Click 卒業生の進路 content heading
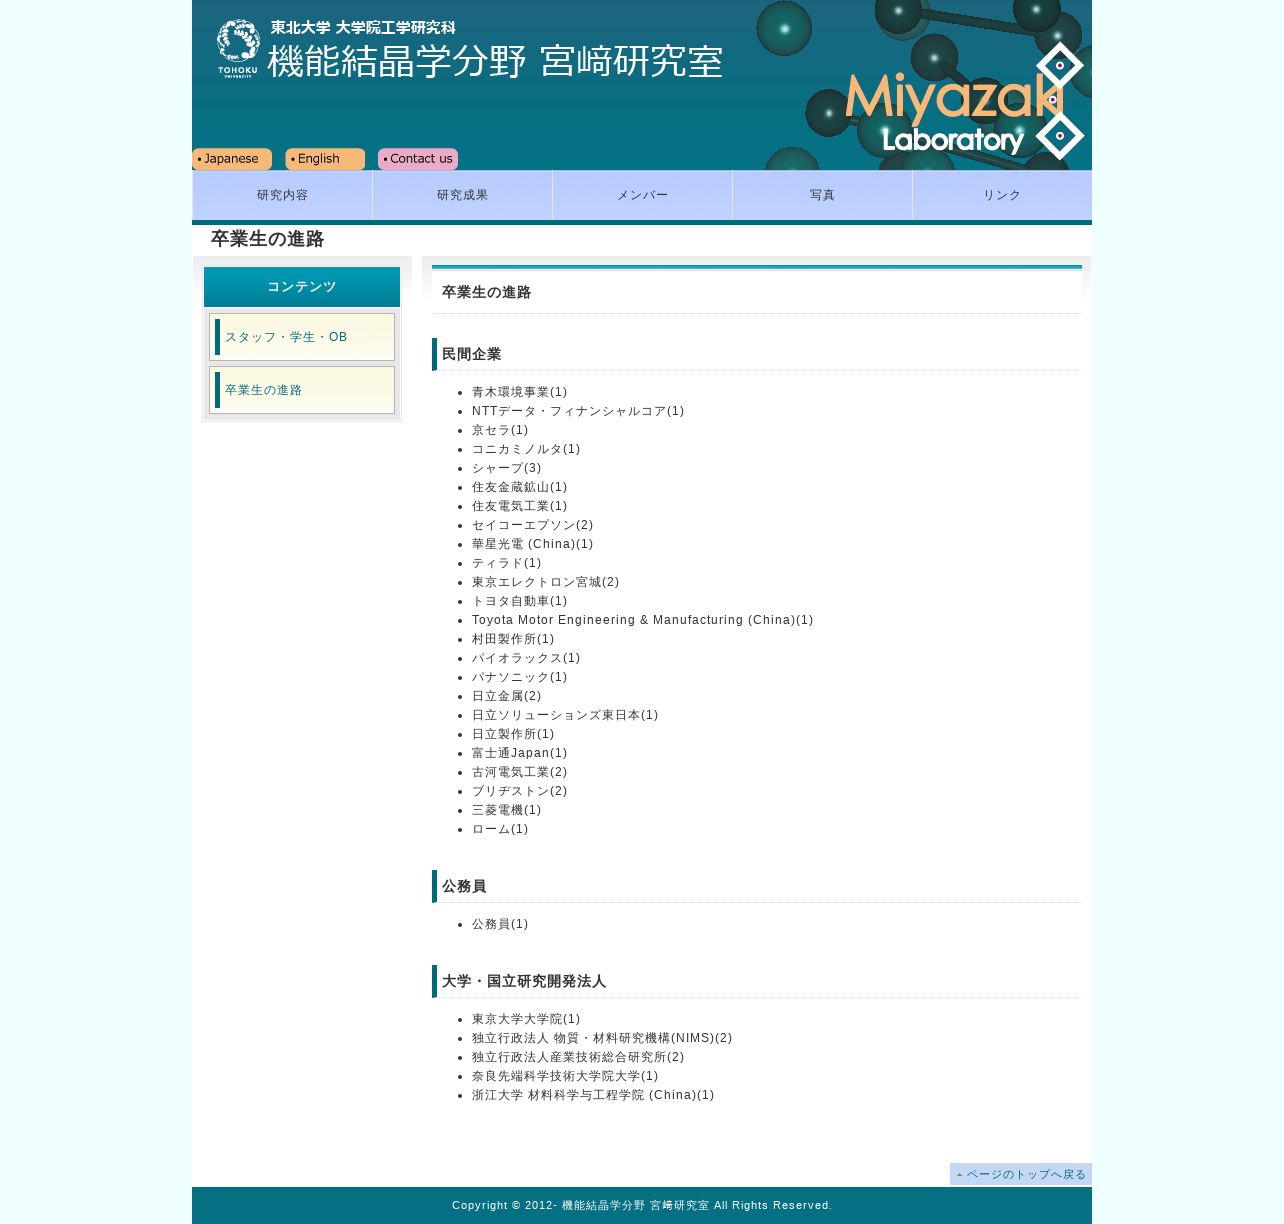This screenshot has width=1284, height=1224. 486,292
